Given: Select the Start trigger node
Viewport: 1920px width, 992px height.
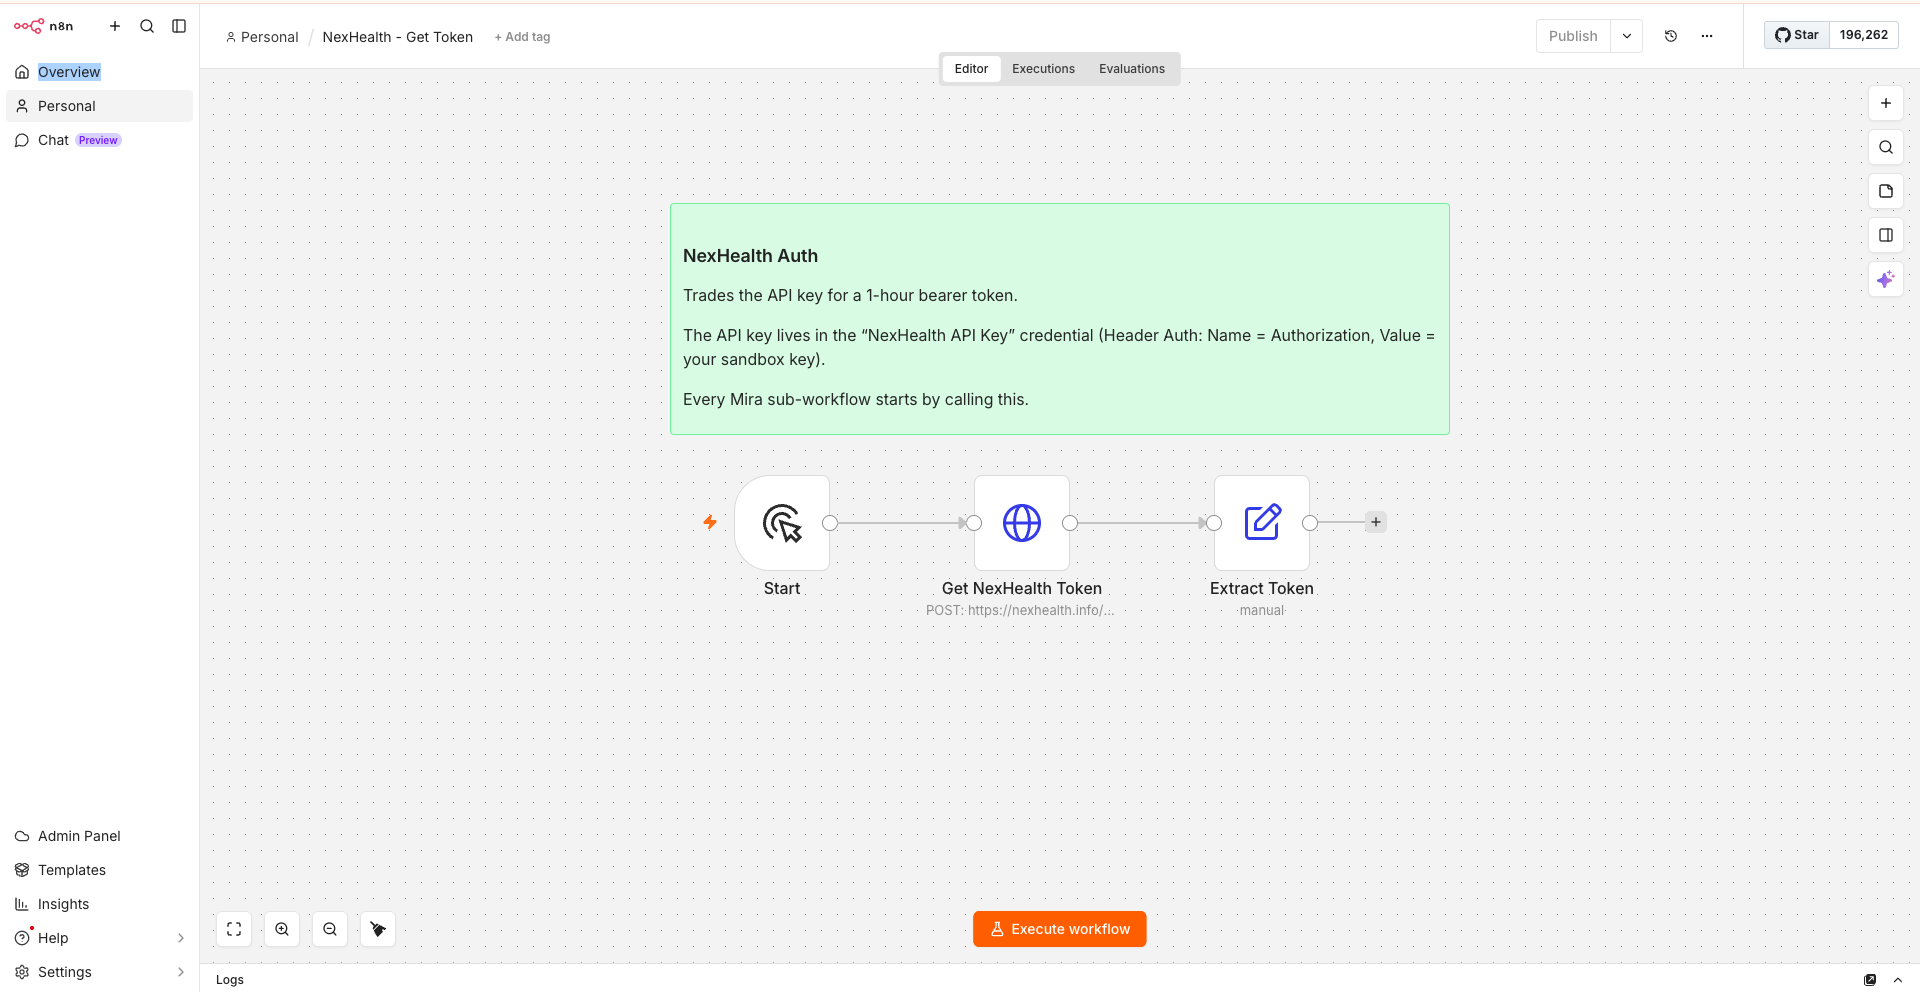Looking at the screenshot, I should (x=782, y=523).
